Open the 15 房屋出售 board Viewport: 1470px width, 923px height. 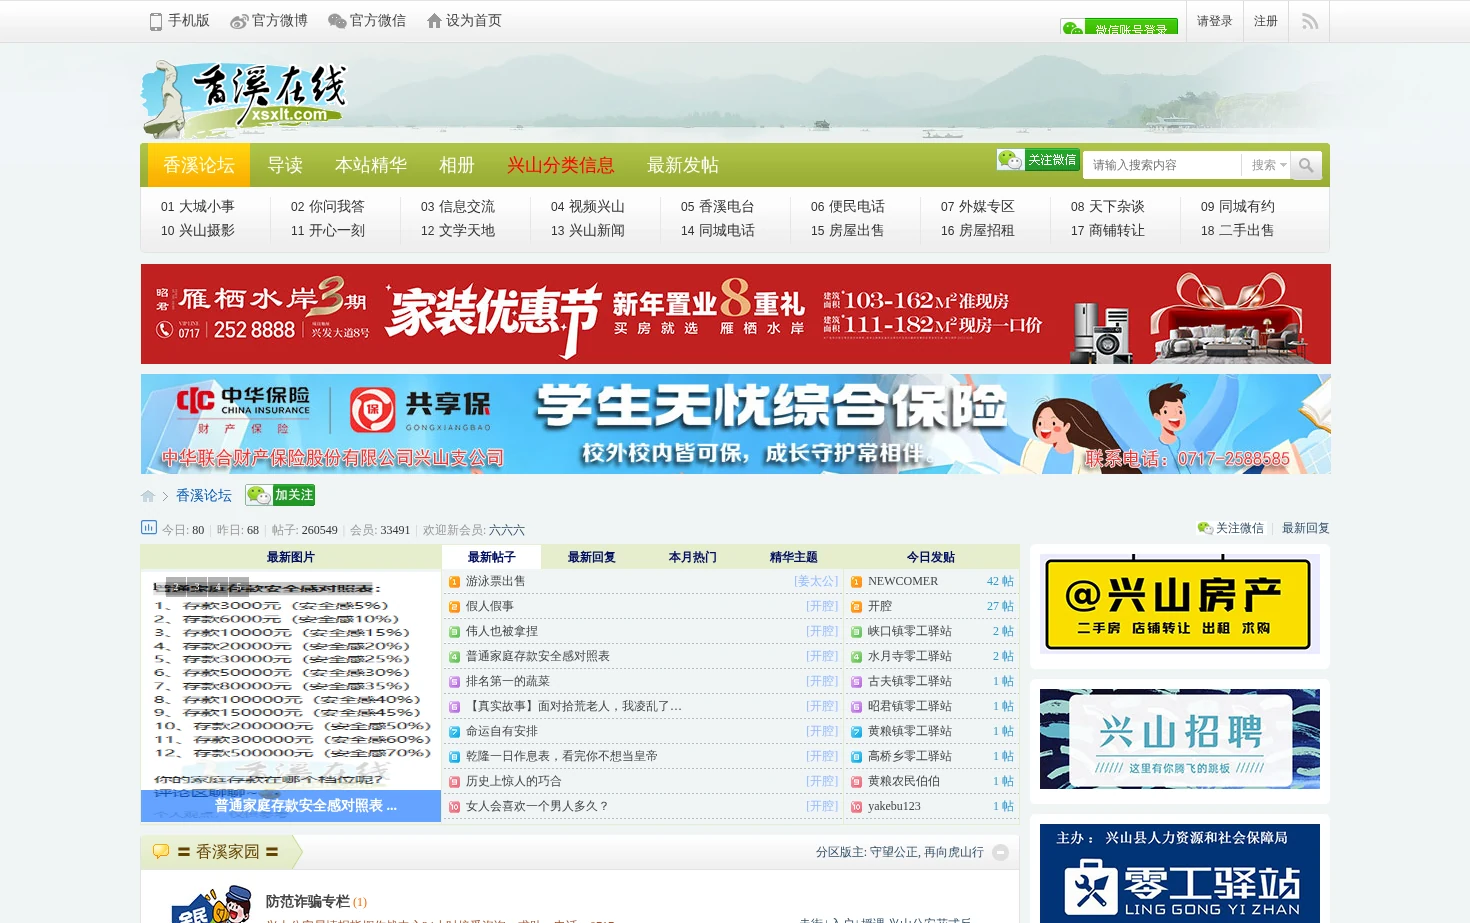848,230
